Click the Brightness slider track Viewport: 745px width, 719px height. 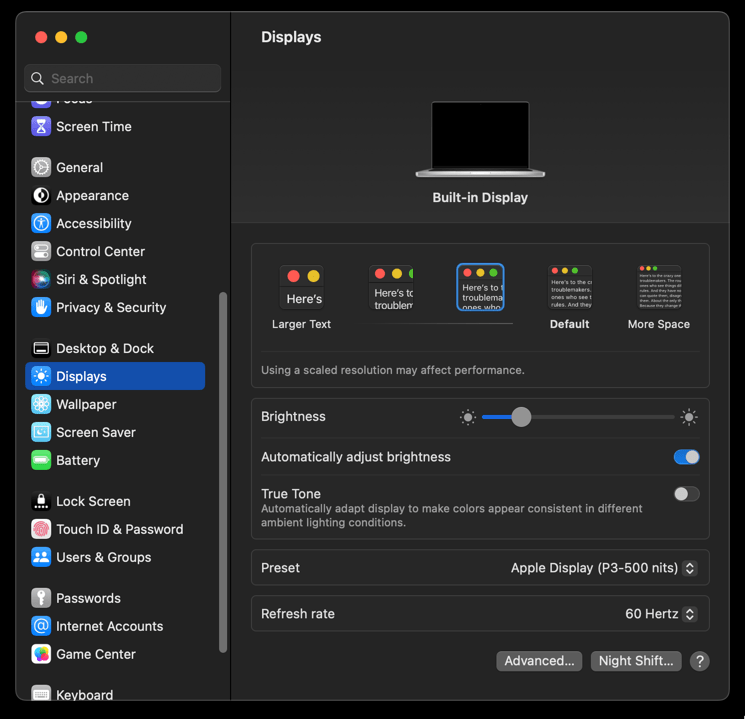tap(600, 417)
